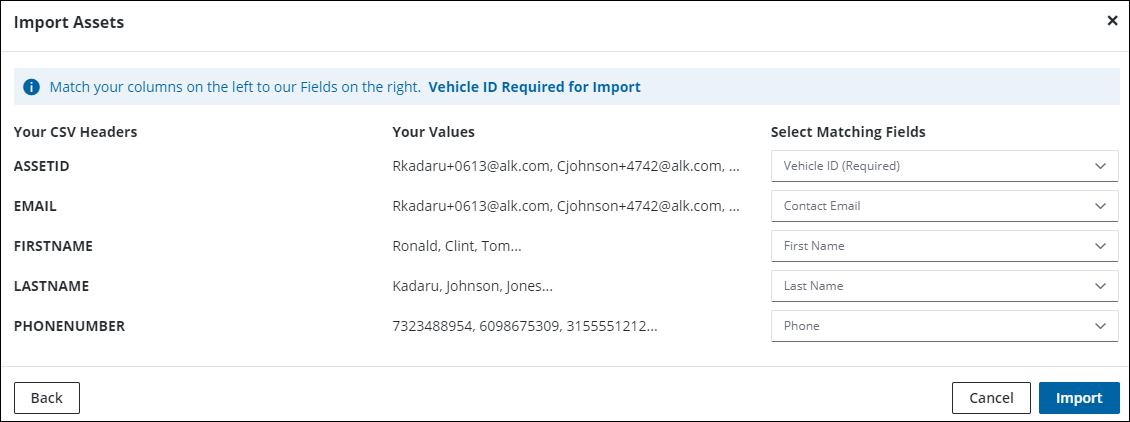Image resolution: width=1130 pixels, height=422 pixels.
Task: Expand the First Name matching field dropdown
Action: click(943, 246)
